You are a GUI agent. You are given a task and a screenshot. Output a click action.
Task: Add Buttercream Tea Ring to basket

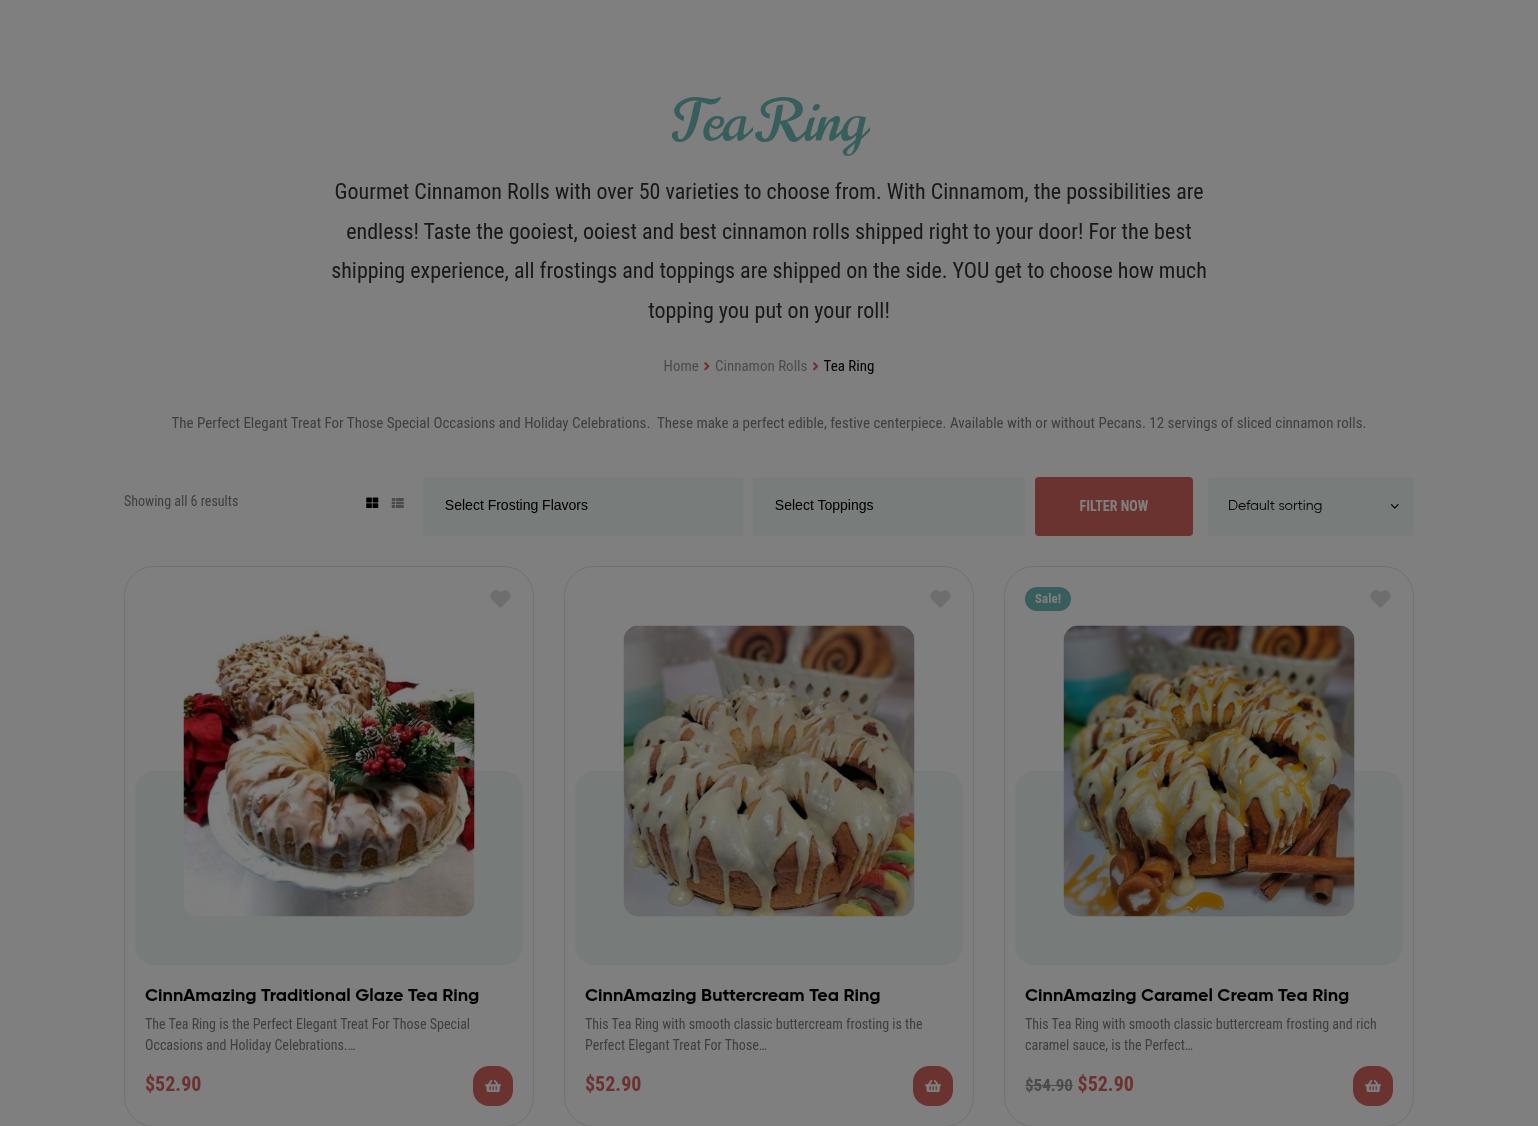[933, 1086]
